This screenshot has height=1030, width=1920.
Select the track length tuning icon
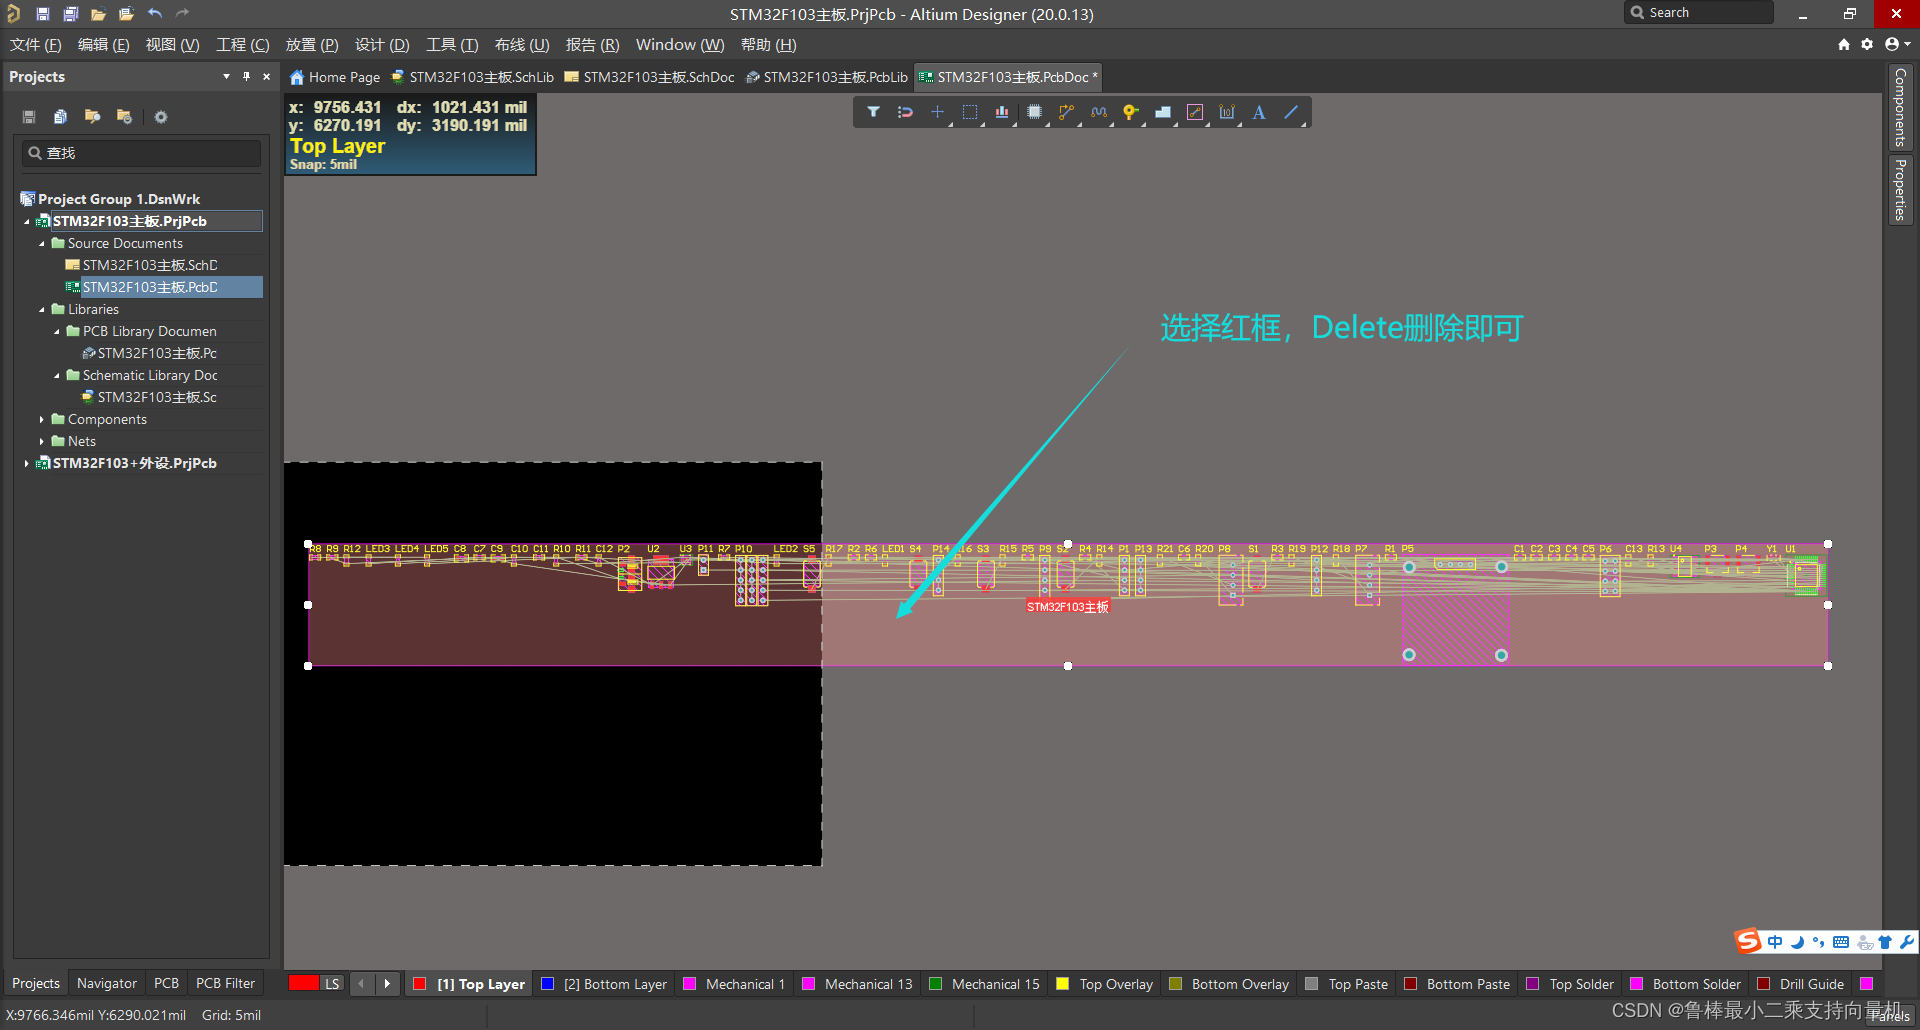(x=1098, y=112)
